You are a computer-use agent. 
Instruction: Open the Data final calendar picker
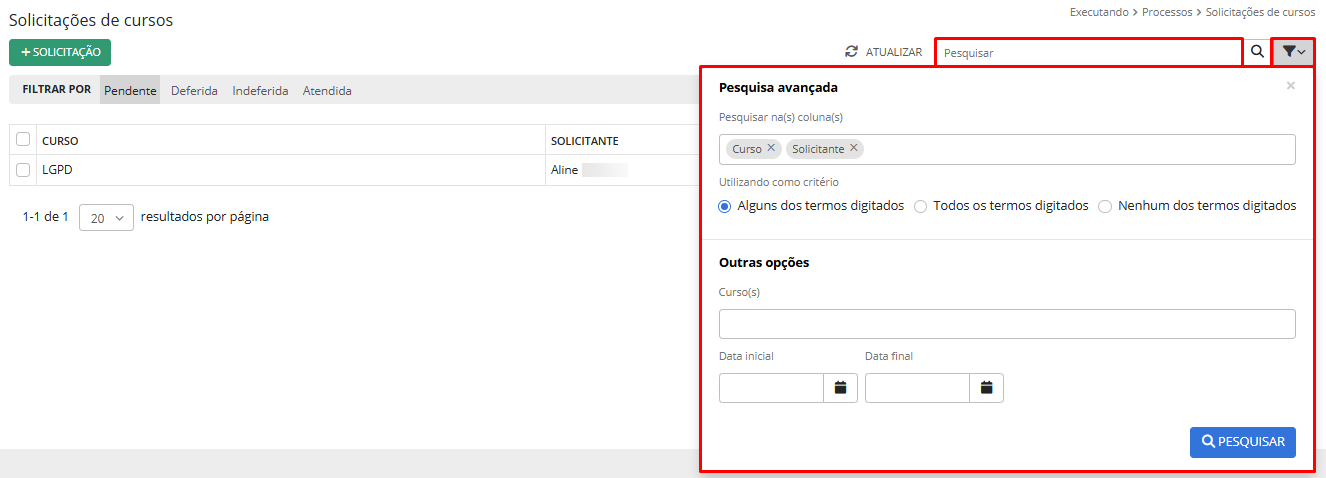coord(986,388)
